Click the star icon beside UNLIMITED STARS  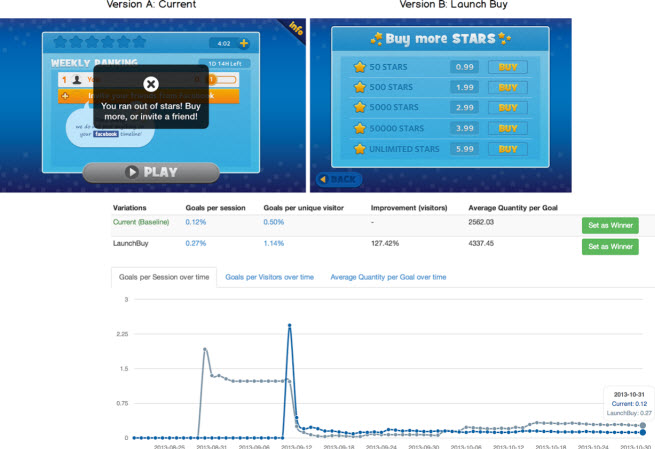[360, 148]
